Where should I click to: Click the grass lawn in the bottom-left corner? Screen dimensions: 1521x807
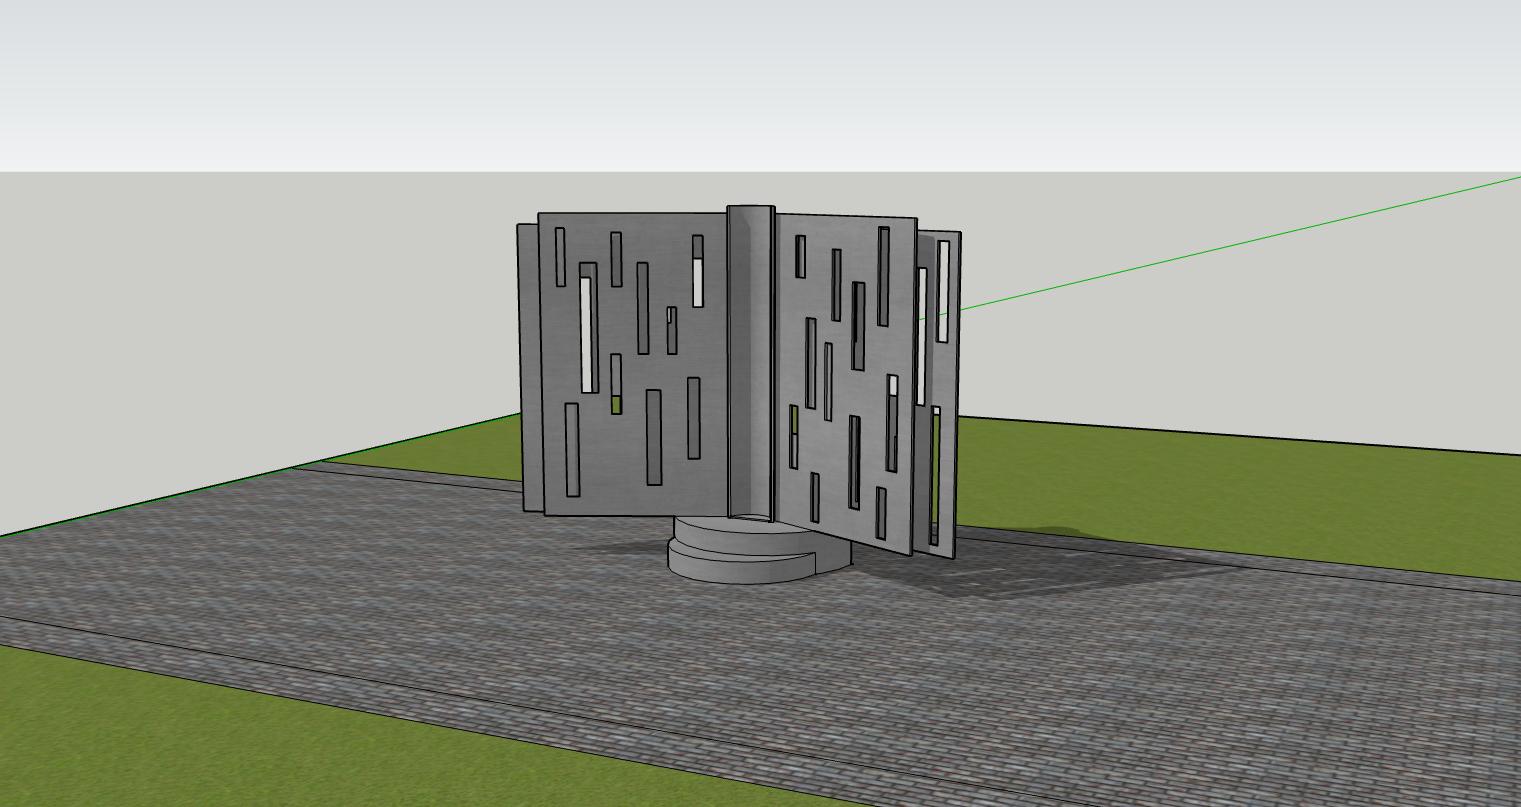pos(150,730)
